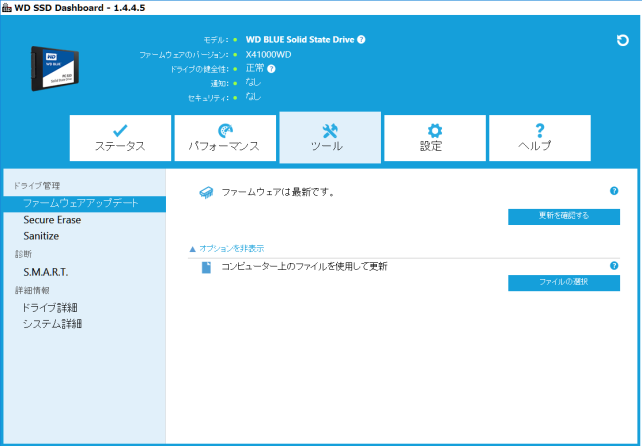Click コンピューター上のファイルを使用して更新 text
Image resolution: width=642 pixels, height=446 pixels.
(304, 267)
